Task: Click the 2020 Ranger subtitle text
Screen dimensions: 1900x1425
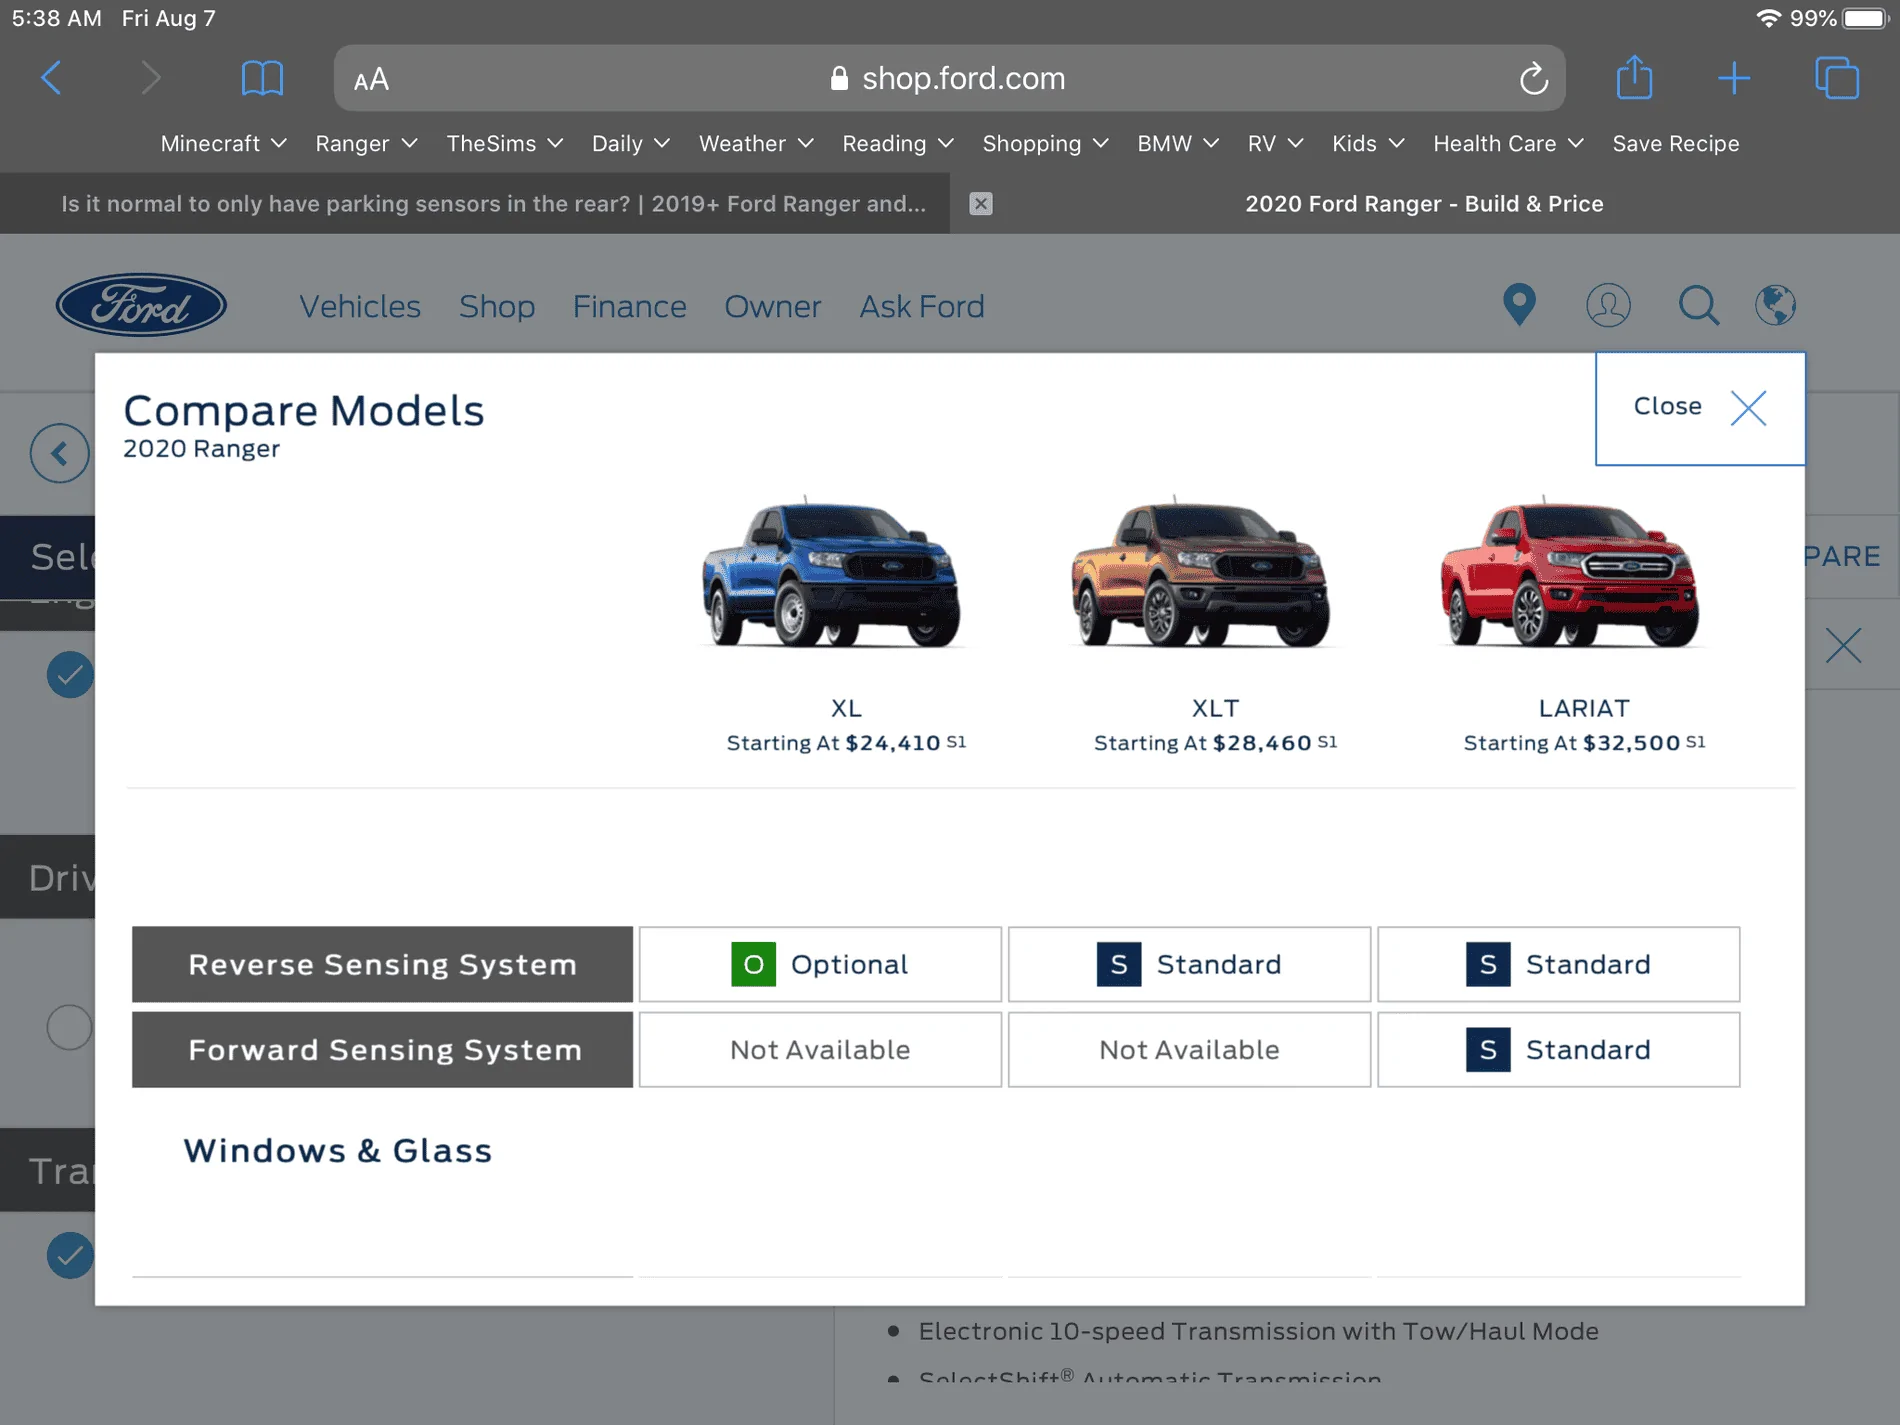Action: [201, 449]
